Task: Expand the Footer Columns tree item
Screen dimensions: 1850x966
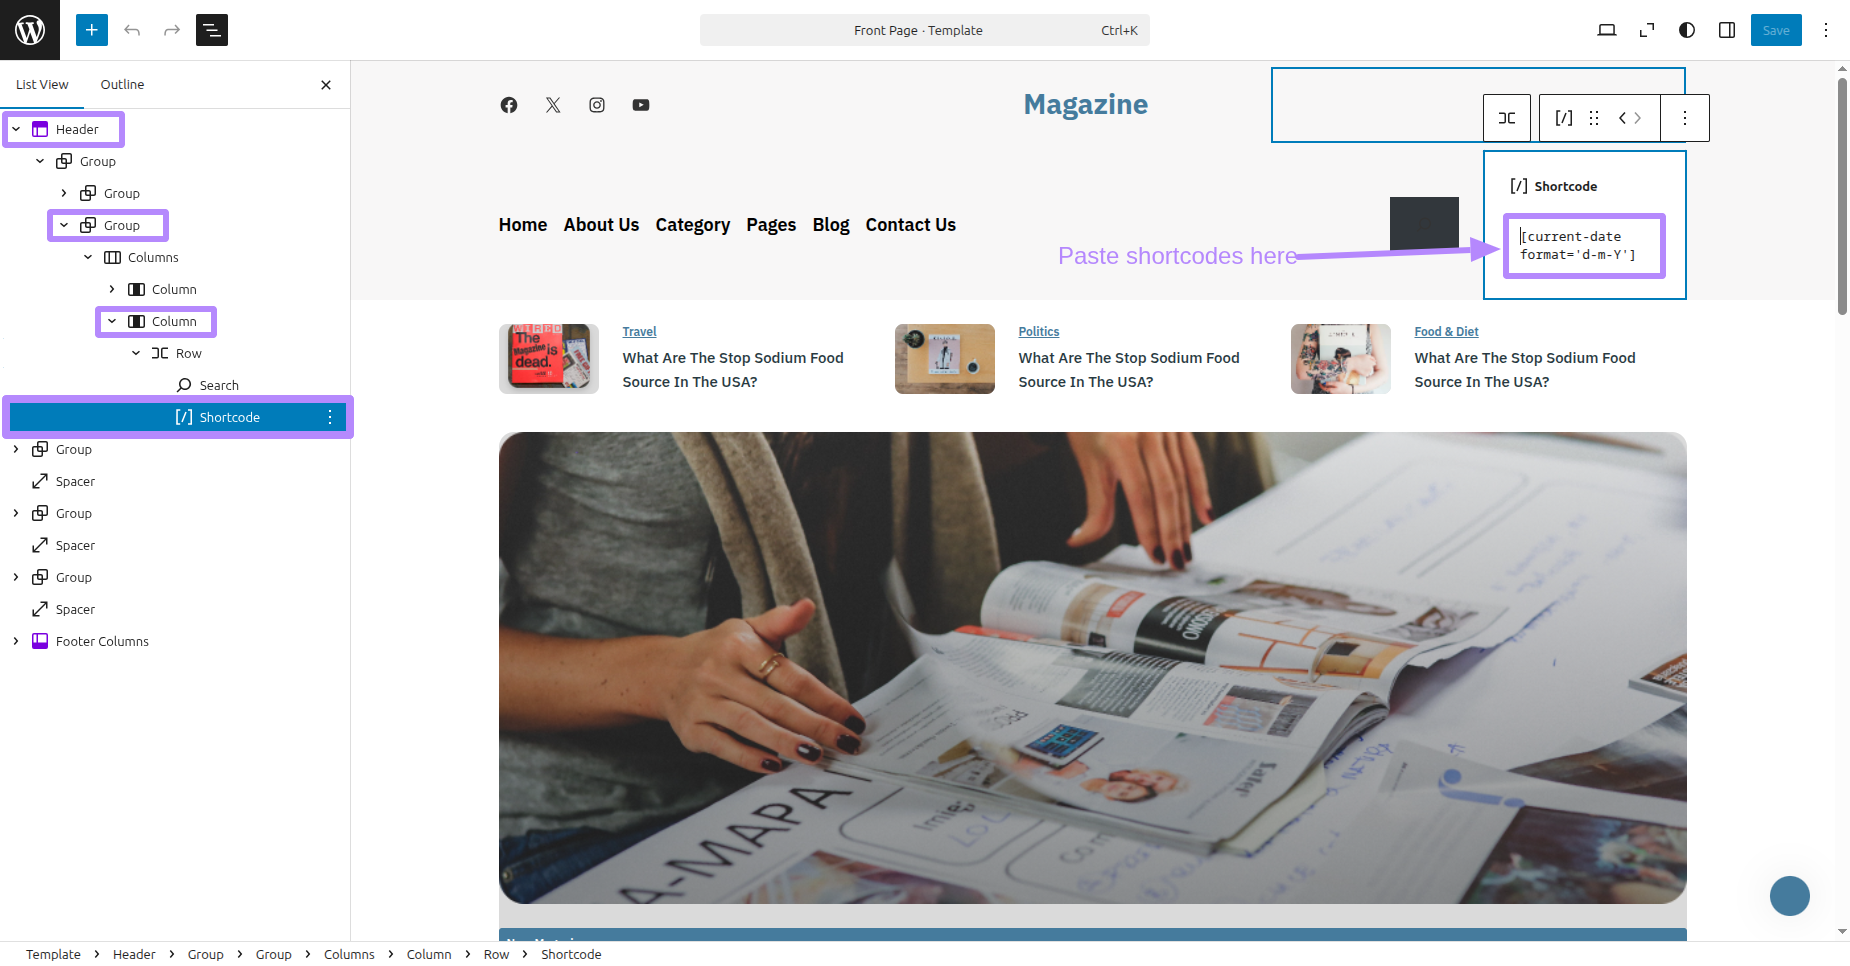Action: (x=16, y=641)
